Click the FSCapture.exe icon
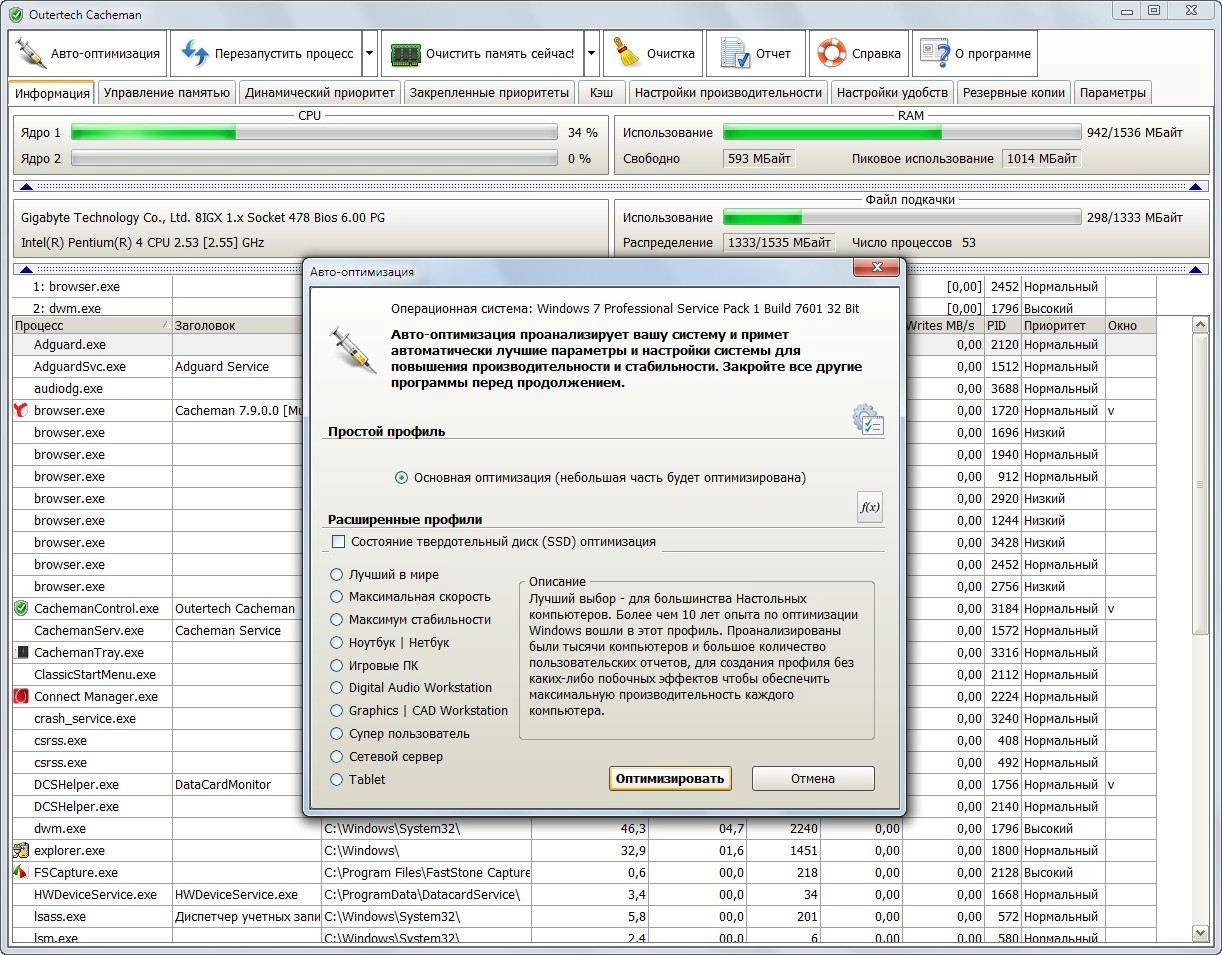The height and width of the screenshot is (955, 1222). [21, 872]
